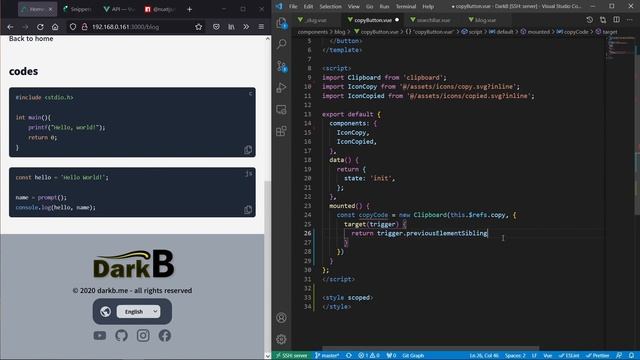
Task: Open the GitHub link in the footer
Action: point(121,336)
